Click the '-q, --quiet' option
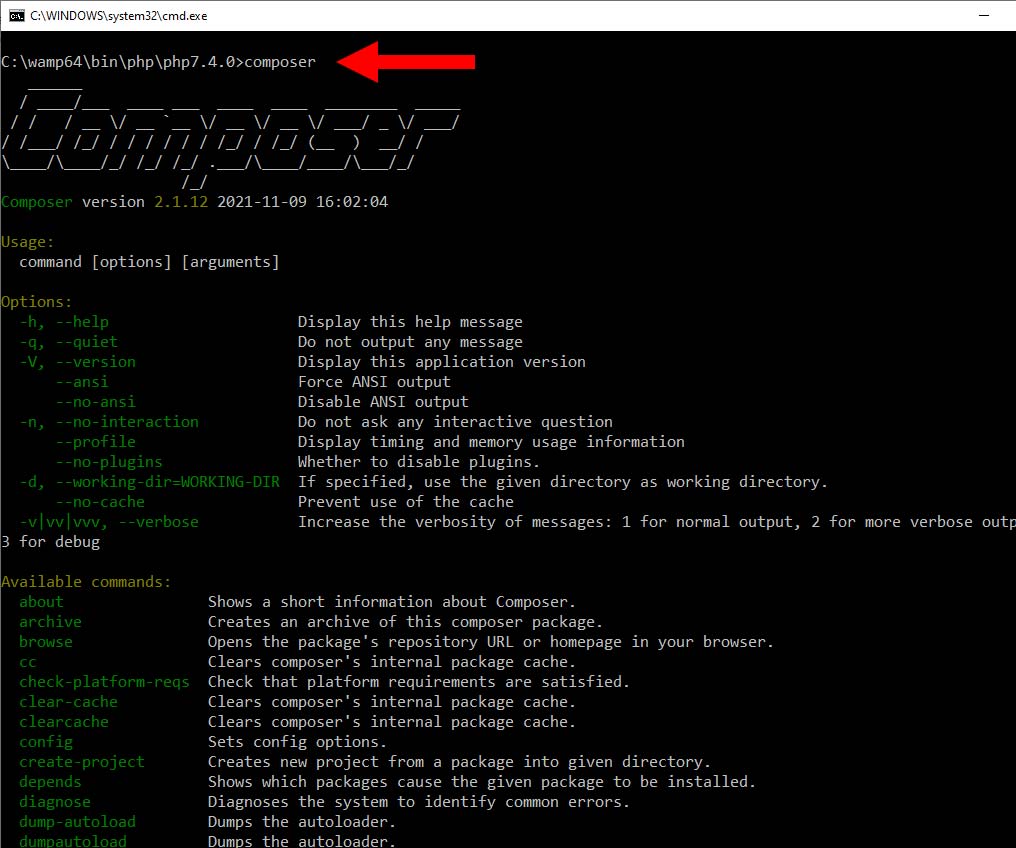 point(69,342)
